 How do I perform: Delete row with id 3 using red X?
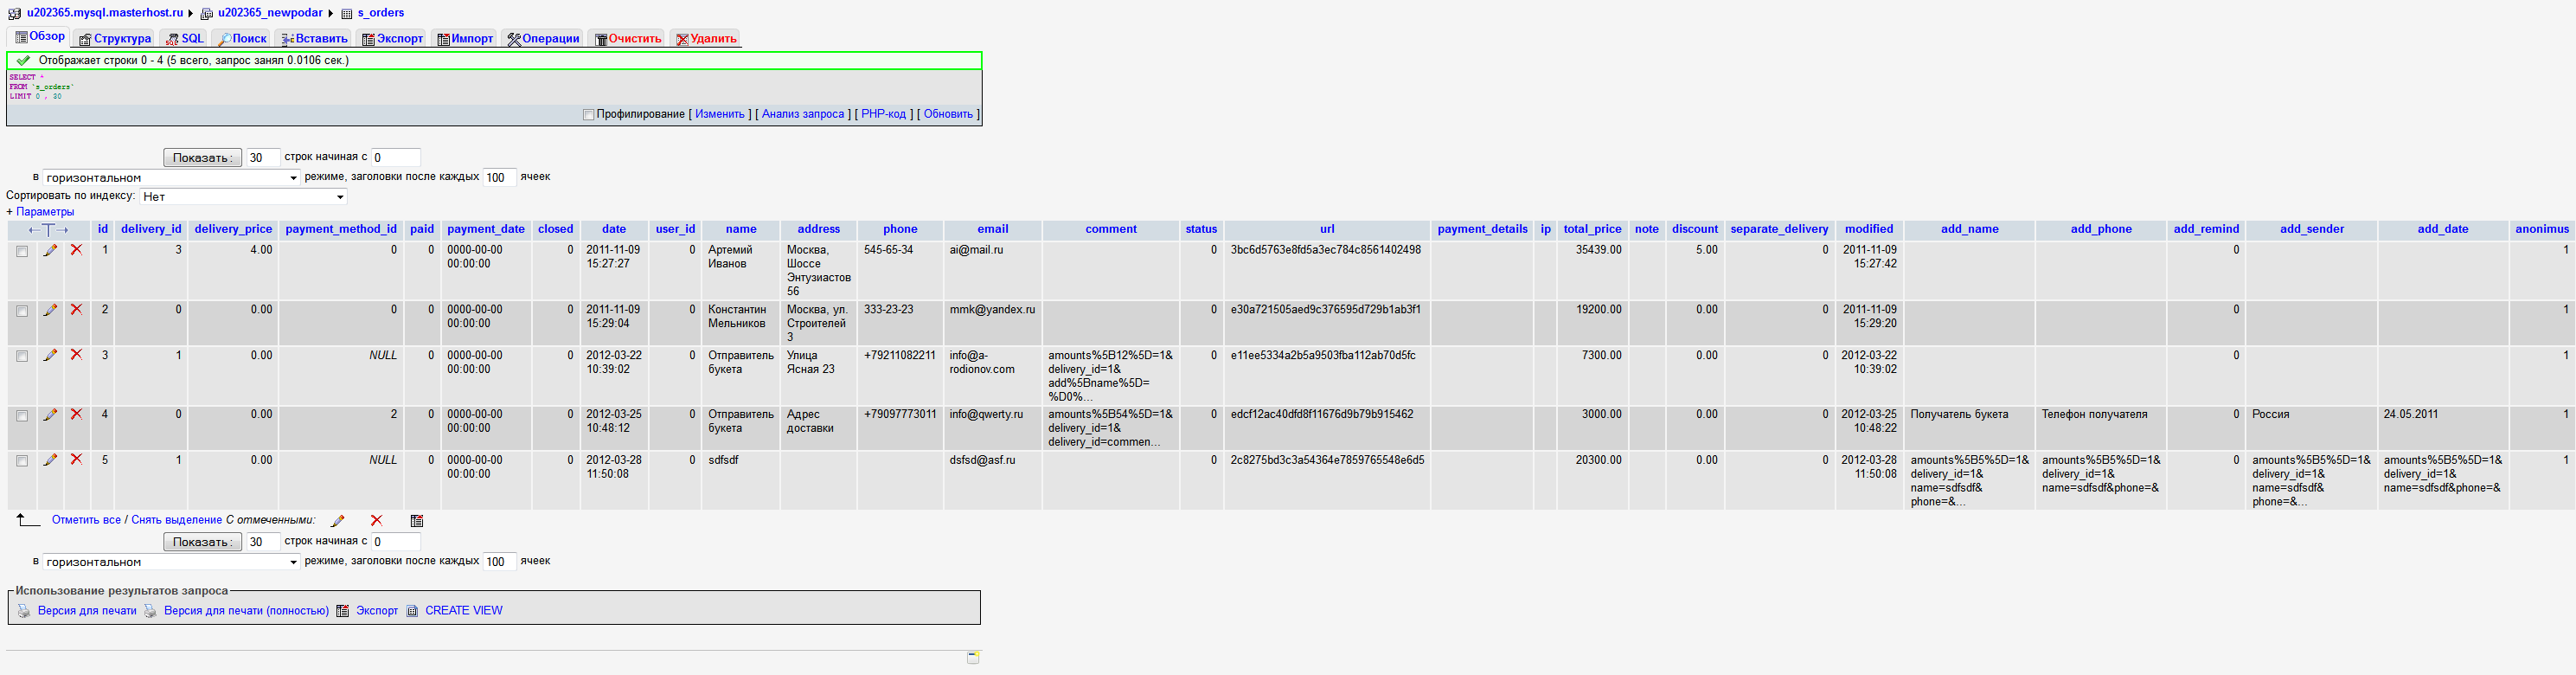[76, 355]
